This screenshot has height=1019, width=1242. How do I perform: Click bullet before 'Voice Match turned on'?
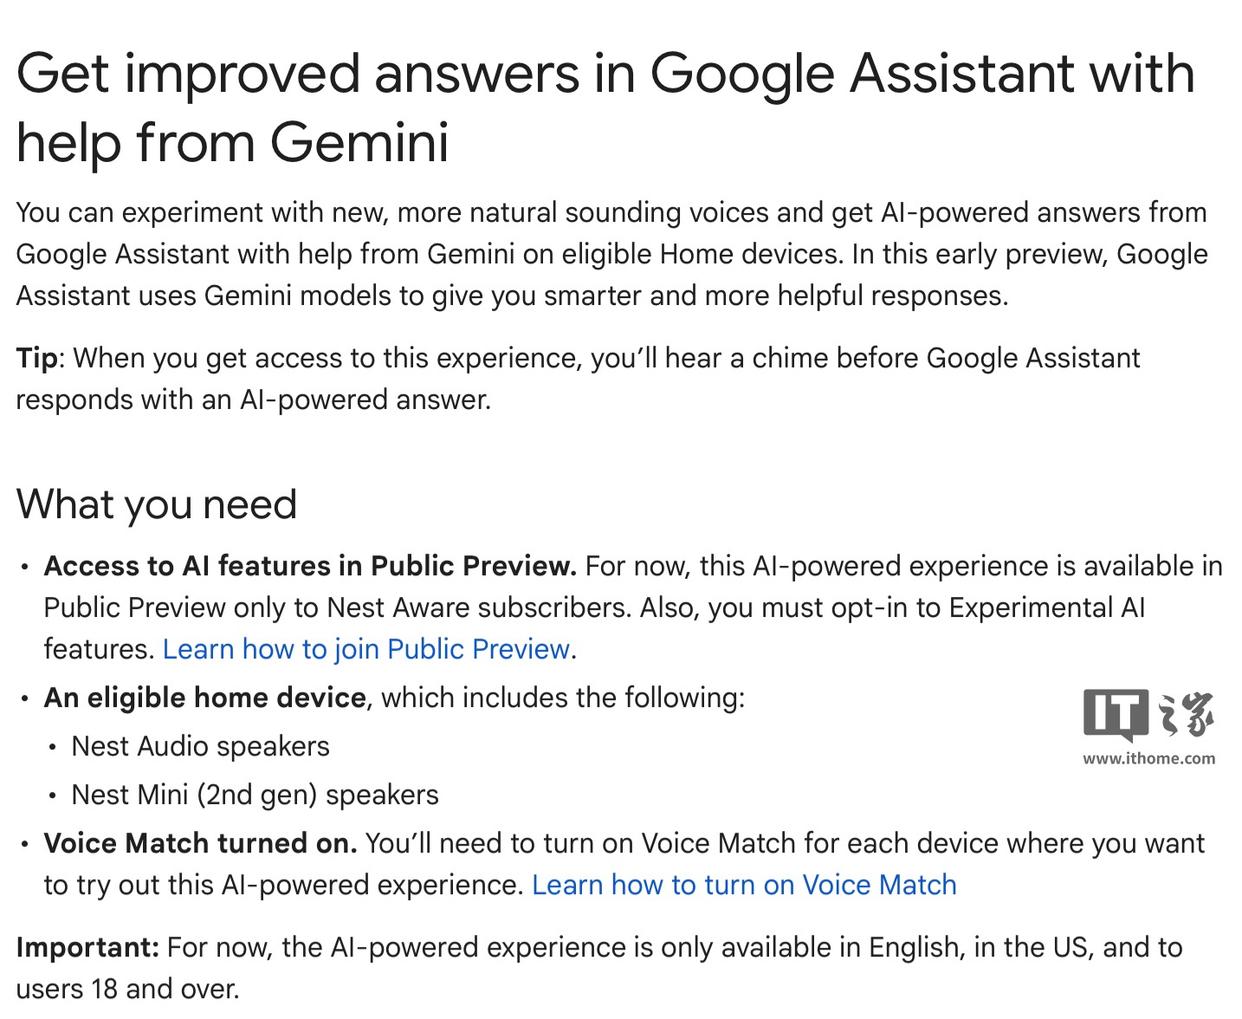(x=25, y=844)
